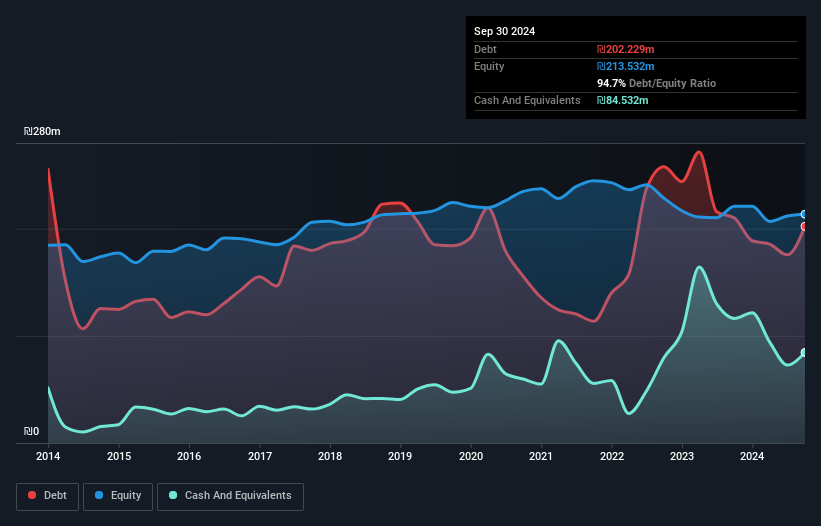Click the Sep 30 2024 tooltip date
This screenshot has height=526, width=821.
pos(504,31)
